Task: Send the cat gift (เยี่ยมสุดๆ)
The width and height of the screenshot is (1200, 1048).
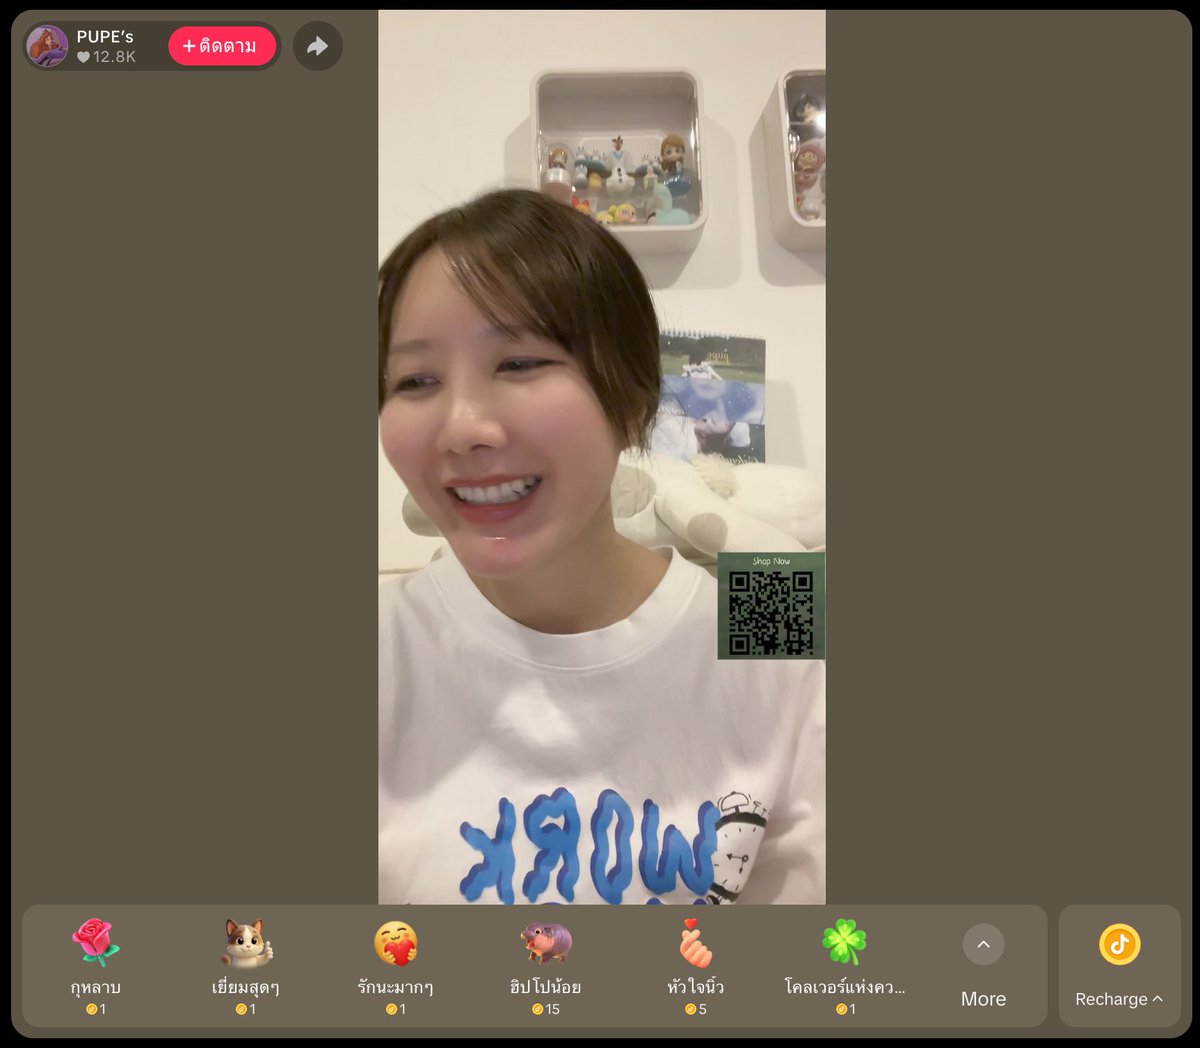Action: [246, 966]
